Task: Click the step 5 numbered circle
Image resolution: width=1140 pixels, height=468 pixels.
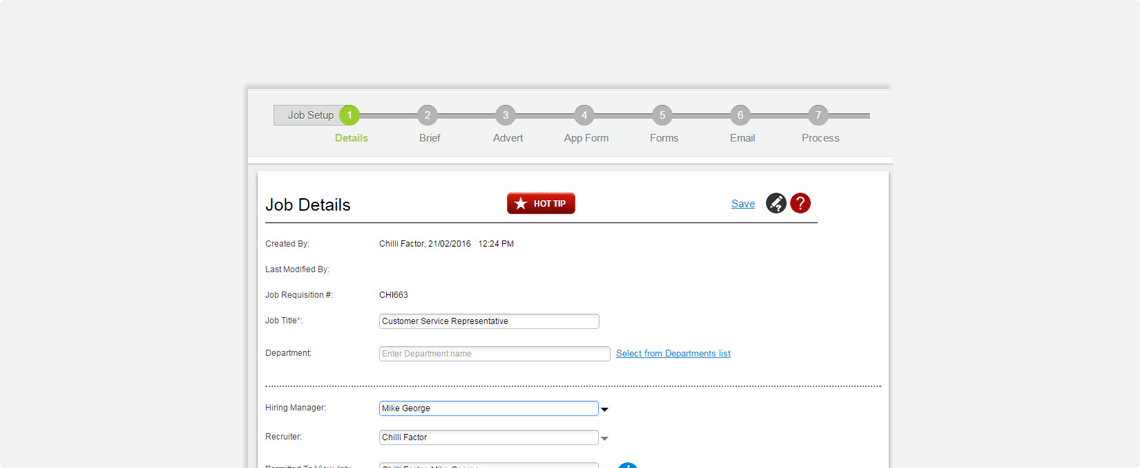Action: 662,115
